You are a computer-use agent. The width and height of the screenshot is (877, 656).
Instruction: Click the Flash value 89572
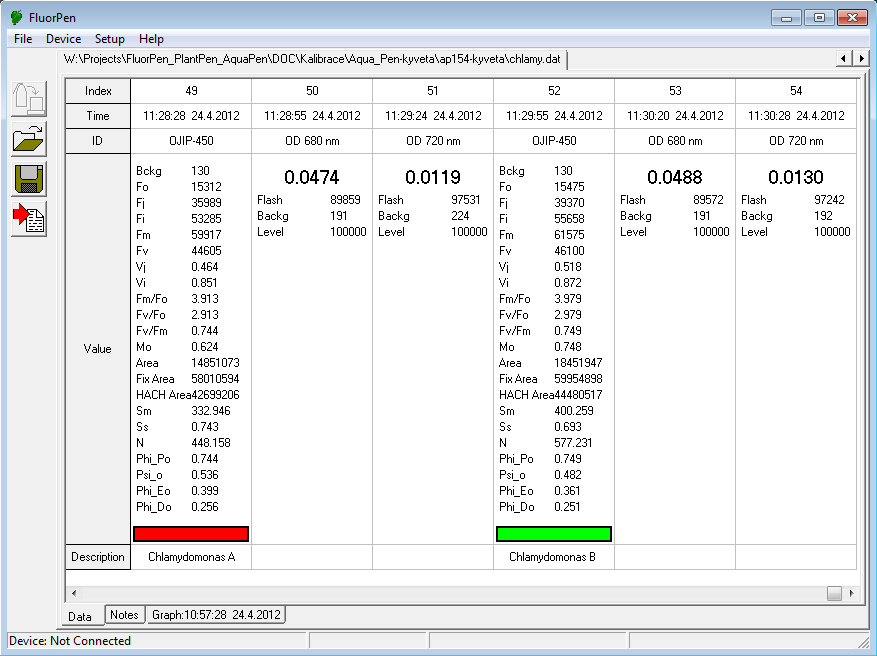(708, 200)
